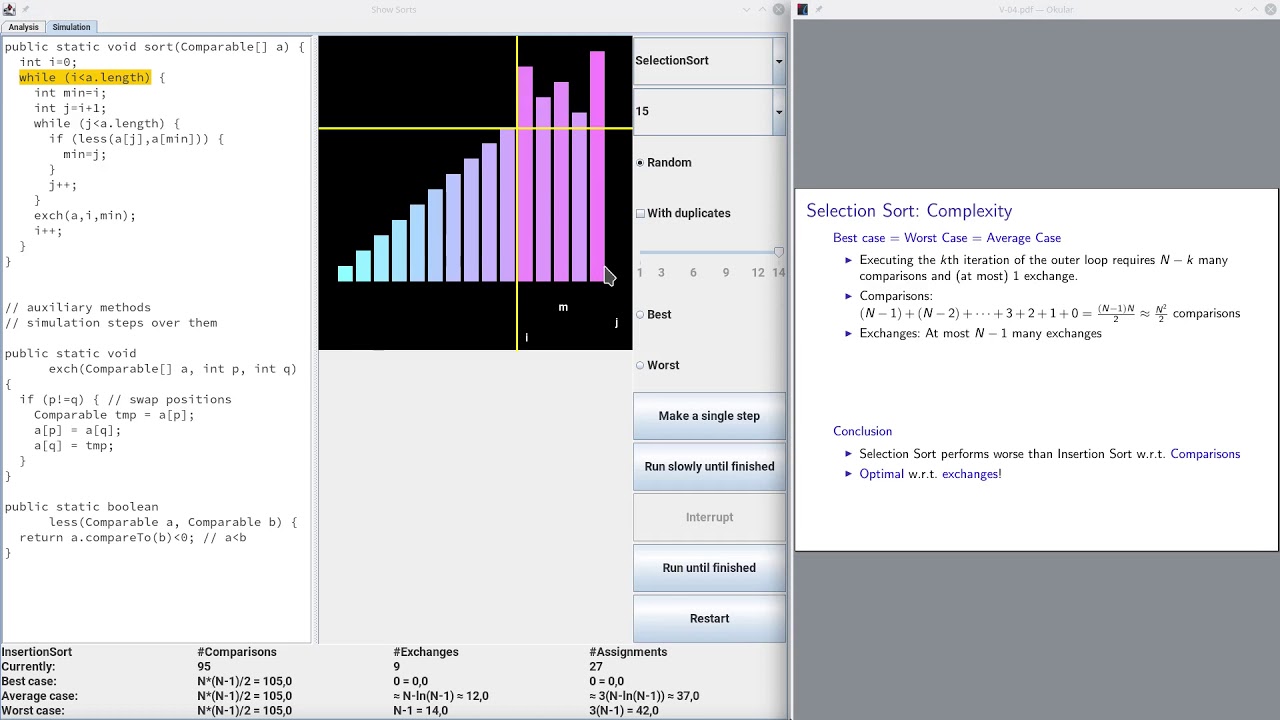
Task: Click current assignments value 27
Action: tap(596, 667)
